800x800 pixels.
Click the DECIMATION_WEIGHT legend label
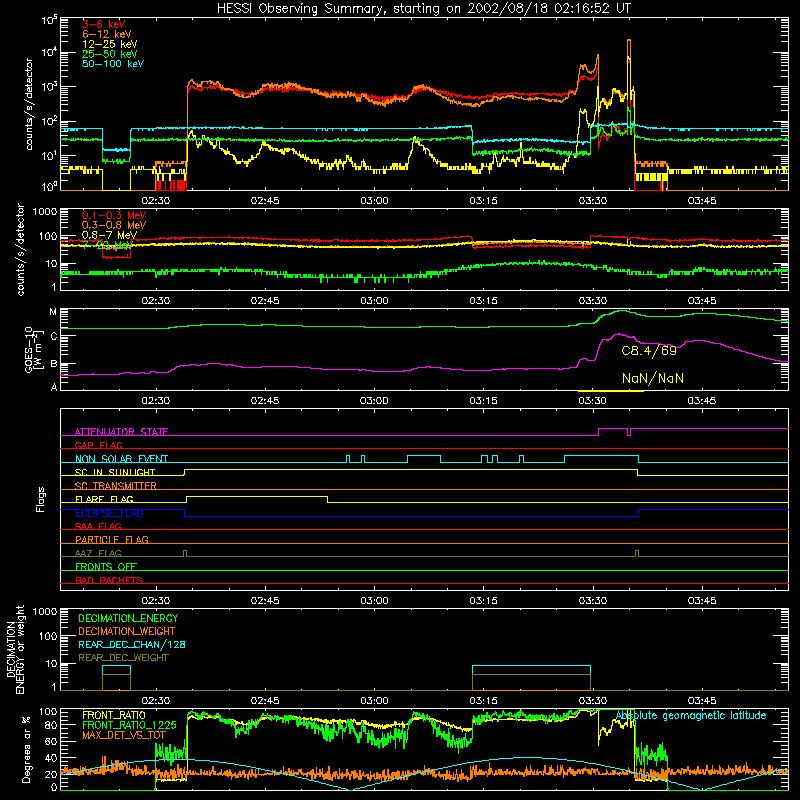pos(127,631)
